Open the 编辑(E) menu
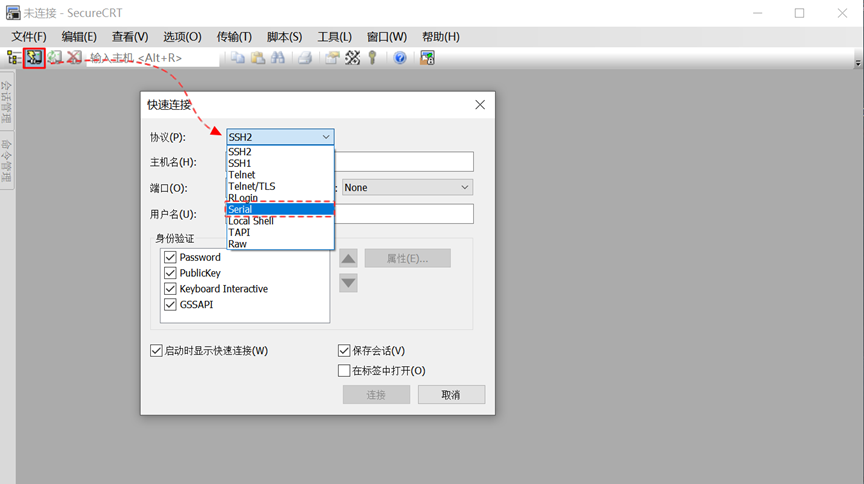Image resolution: width=864 pixels, height=484 pixels. [x=79, y=37]
